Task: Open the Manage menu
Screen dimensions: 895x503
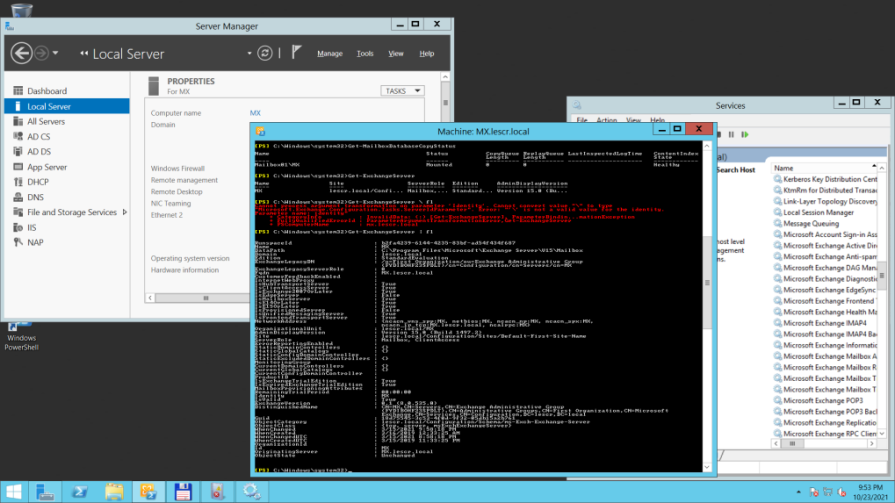Action: coord(329,54)
